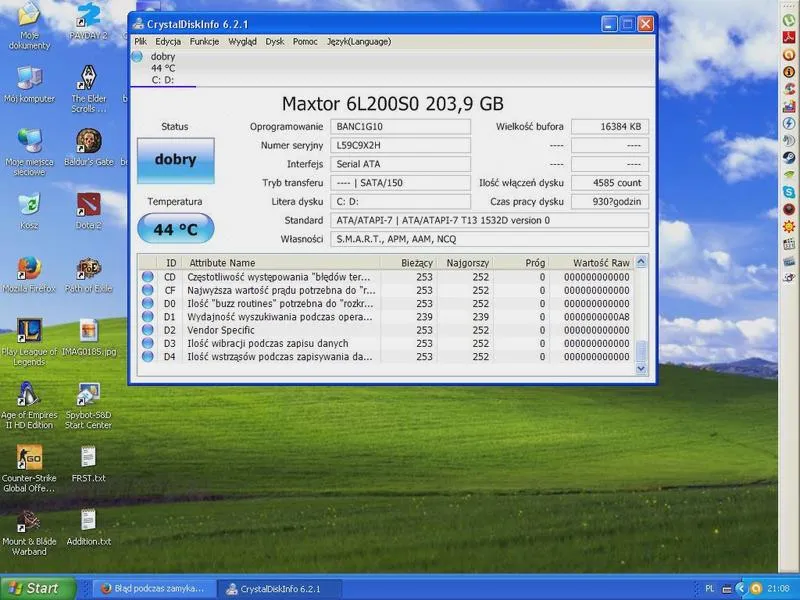Select the D2 Vendor Specific attribute row

(386, 330)
